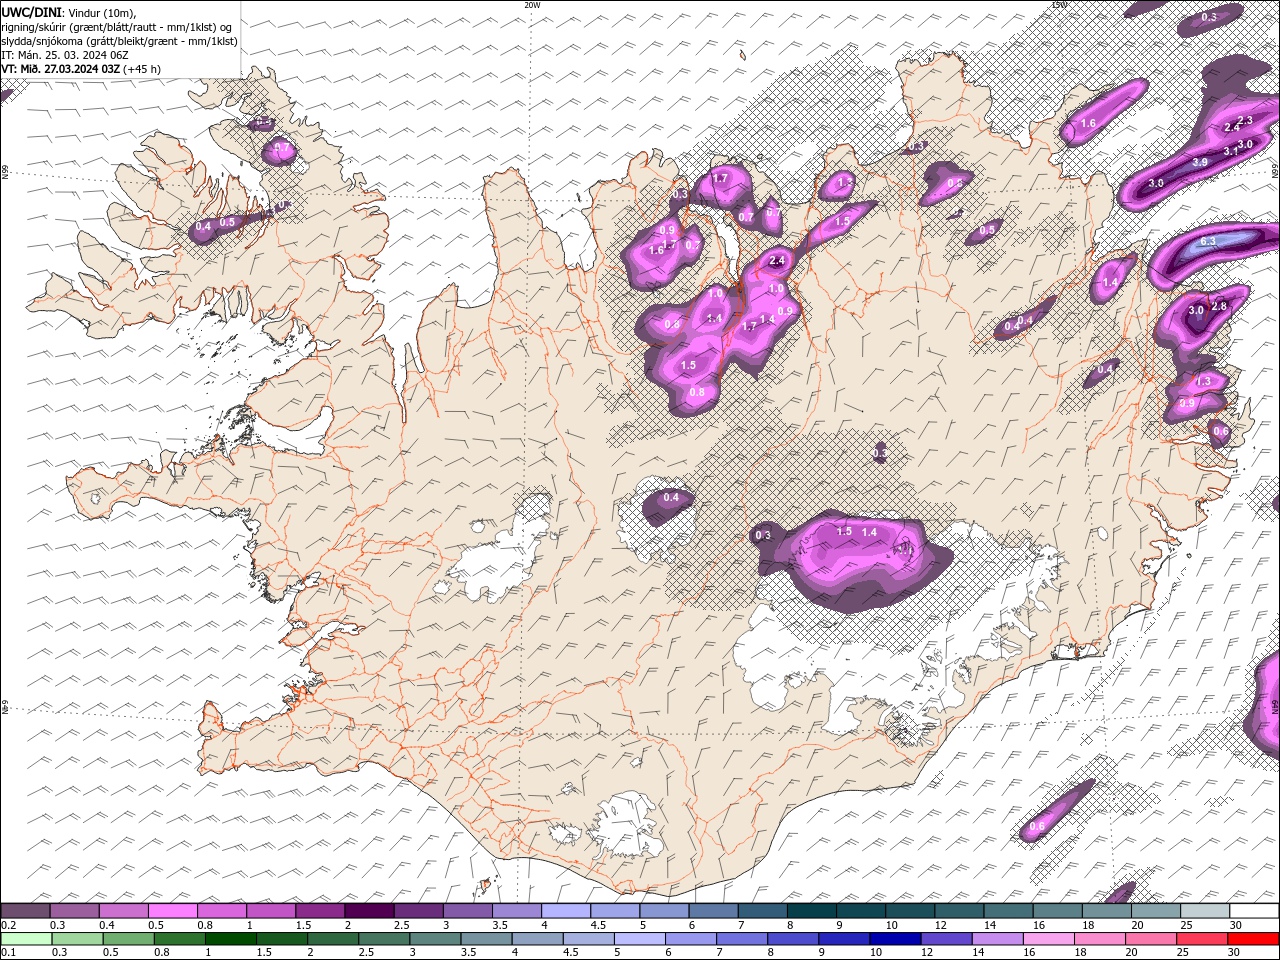Select the 'rigning/skúrir' legend description line
The width and height of the screenshot is (1280, 960).
(117, 27)
